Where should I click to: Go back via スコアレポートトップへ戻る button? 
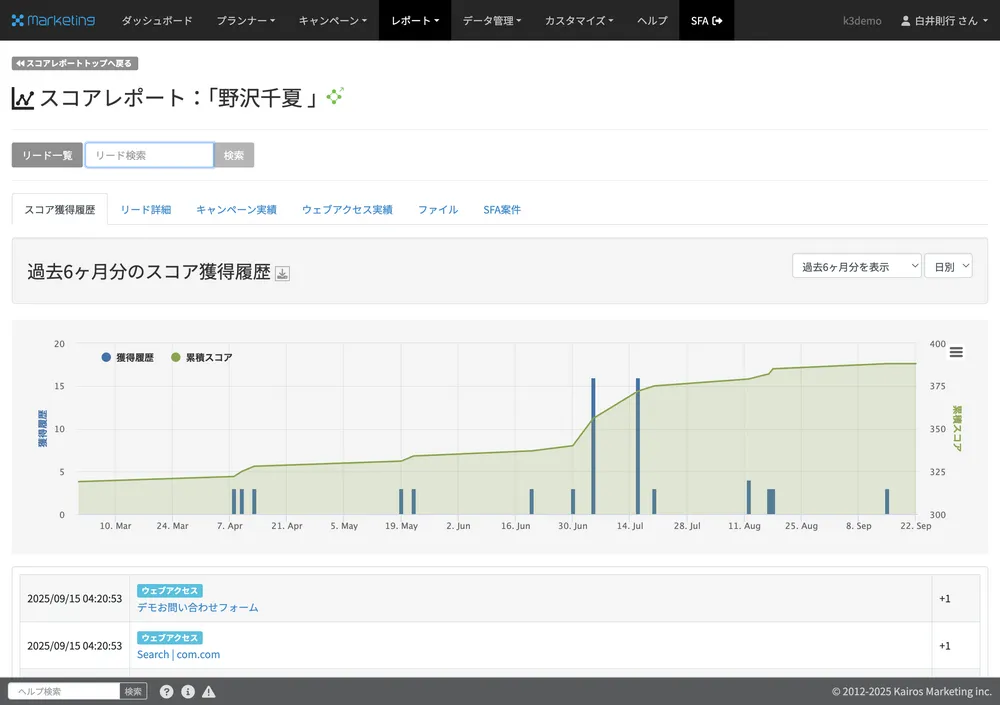(x=75, y=63)
